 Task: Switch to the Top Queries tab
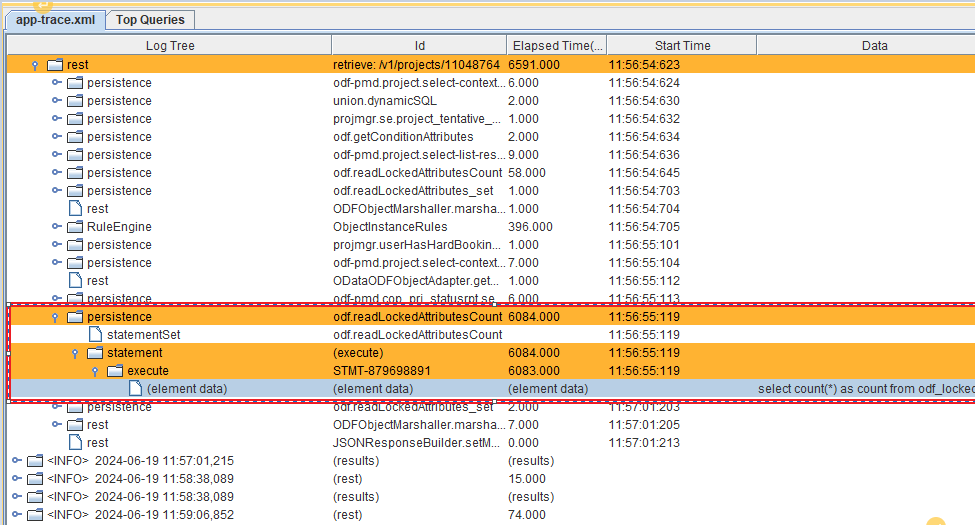click(x=150, y=20)
